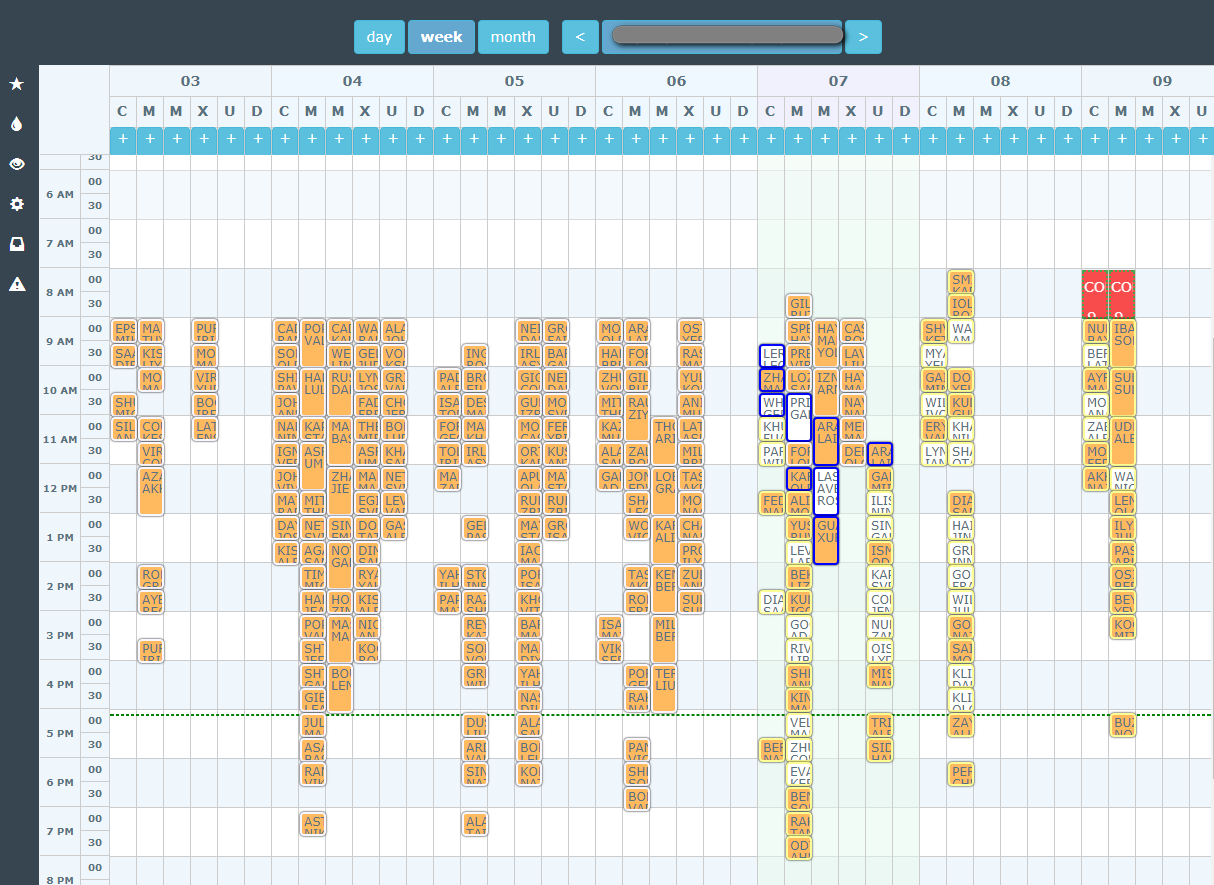Add event with plus under day 03 column X
This screenshot has width=1214, height=885.
click(x=204, y=141)
